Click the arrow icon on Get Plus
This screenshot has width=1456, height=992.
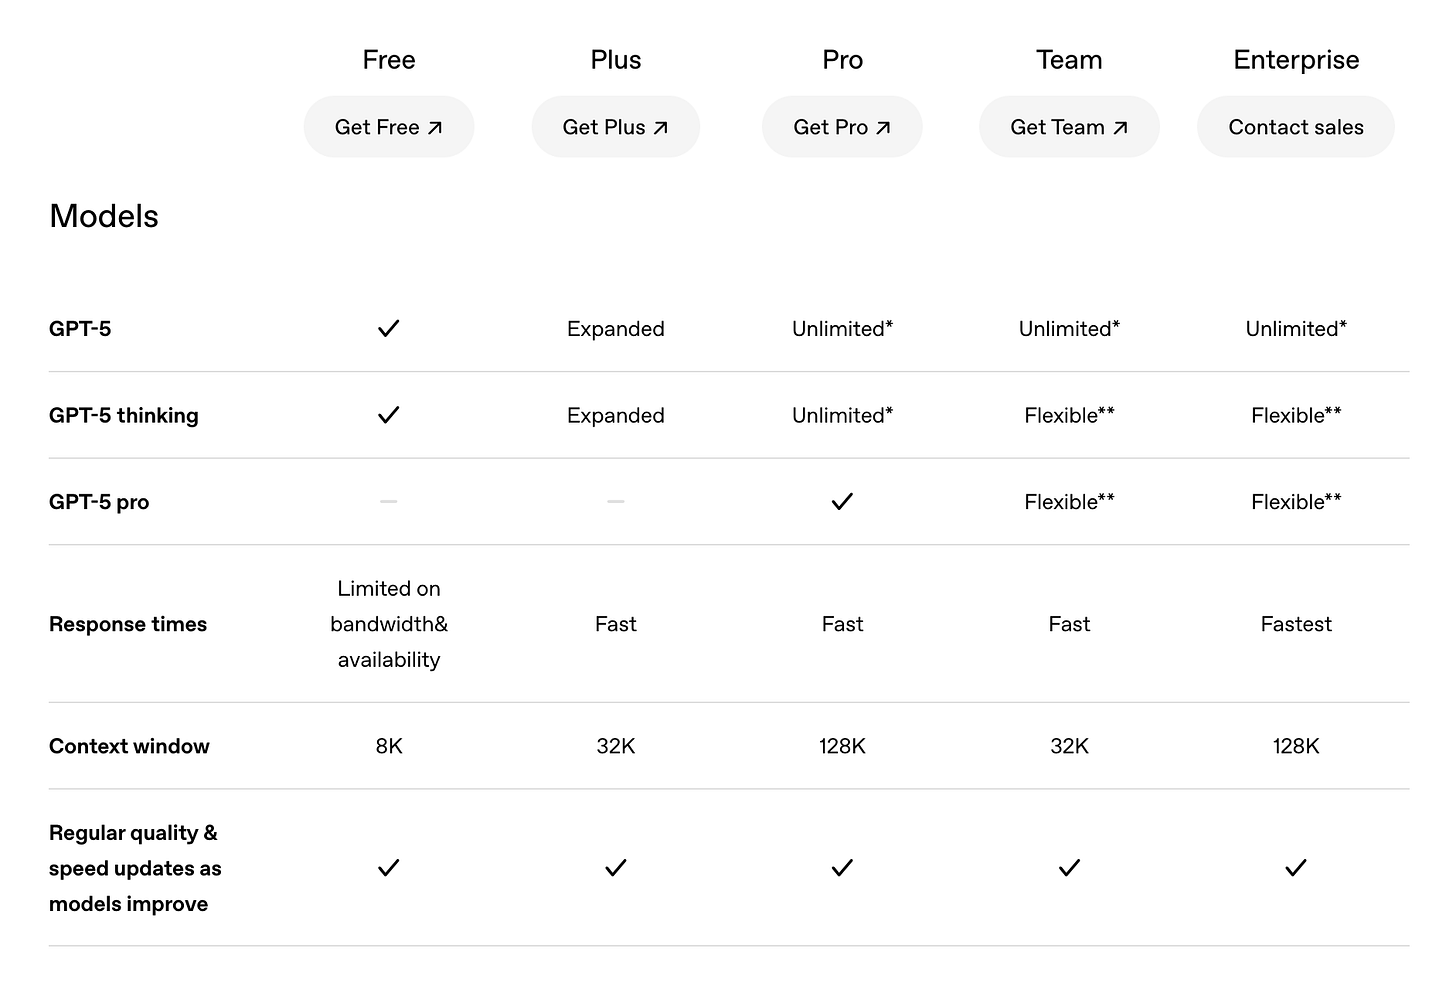point(661,128)
